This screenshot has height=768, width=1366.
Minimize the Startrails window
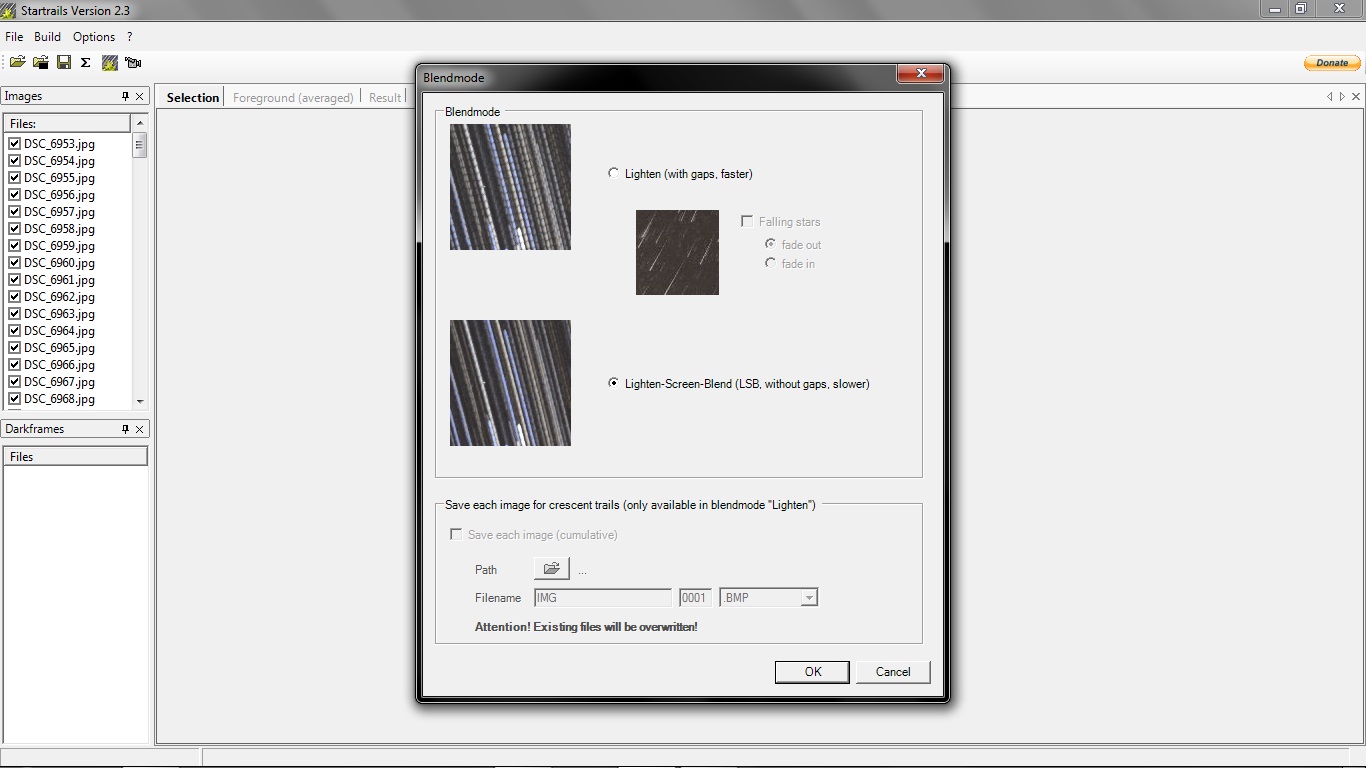[x=1275, y=9]
